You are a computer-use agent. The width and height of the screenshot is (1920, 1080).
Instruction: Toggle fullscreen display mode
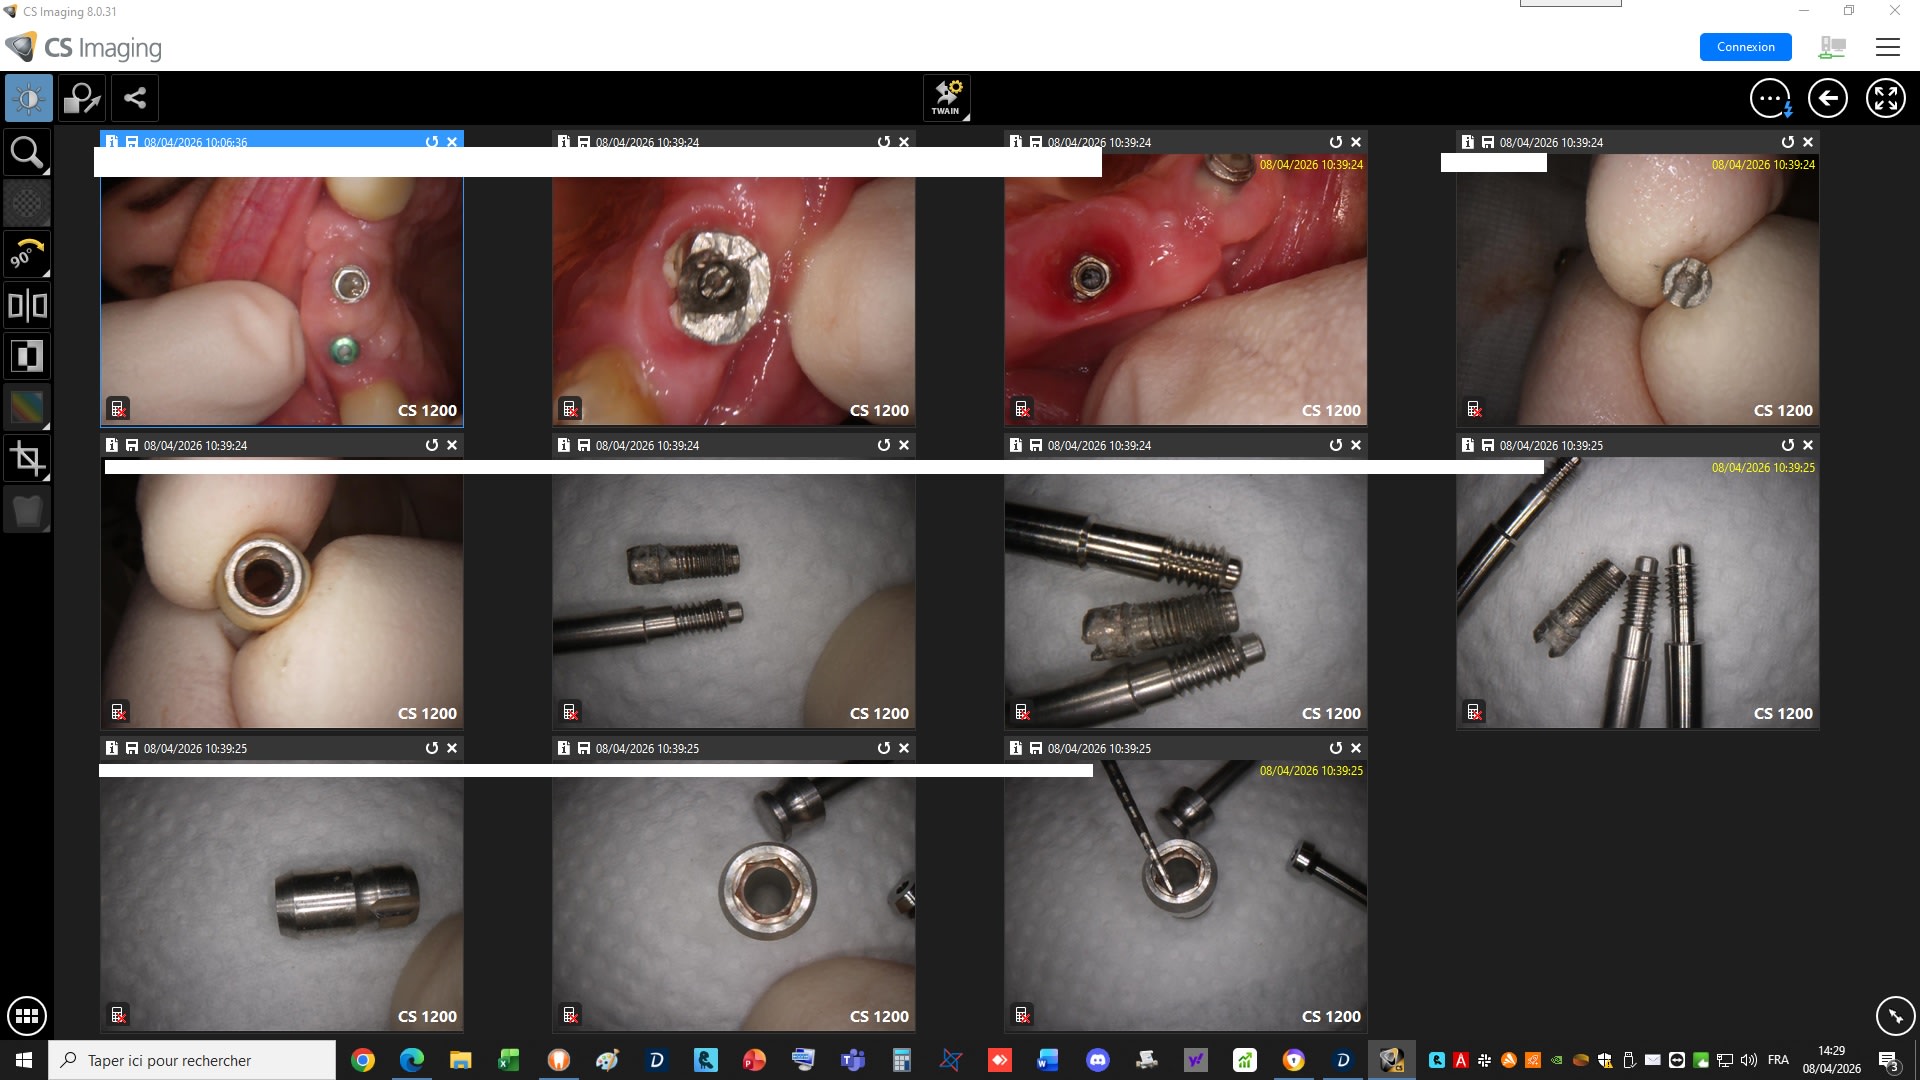point(1885,98)
